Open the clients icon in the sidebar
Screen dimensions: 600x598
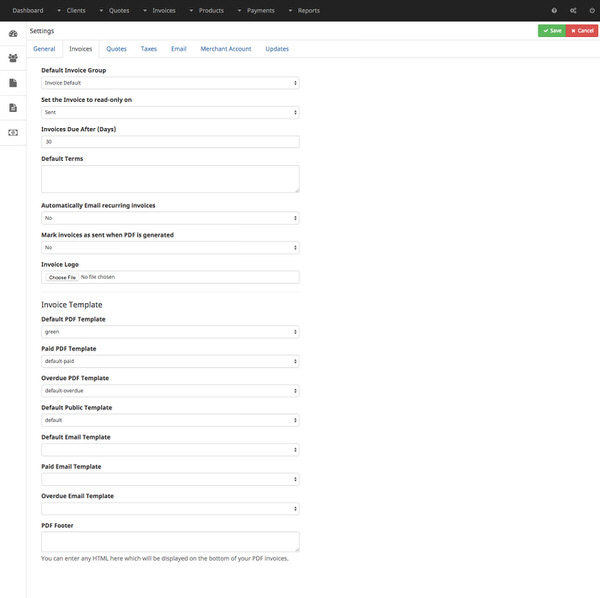click(x=13, y=58)
